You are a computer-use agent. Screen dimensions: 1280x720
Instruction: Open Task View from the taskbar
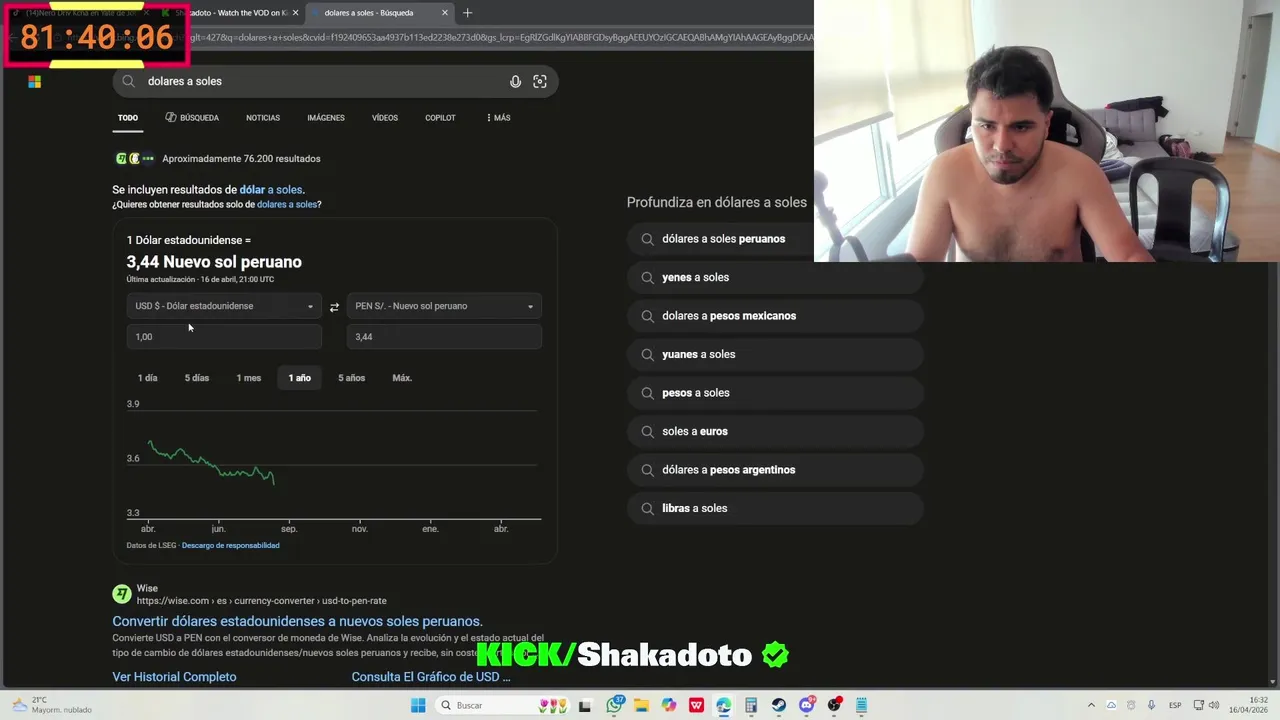[x=585, y=706]
